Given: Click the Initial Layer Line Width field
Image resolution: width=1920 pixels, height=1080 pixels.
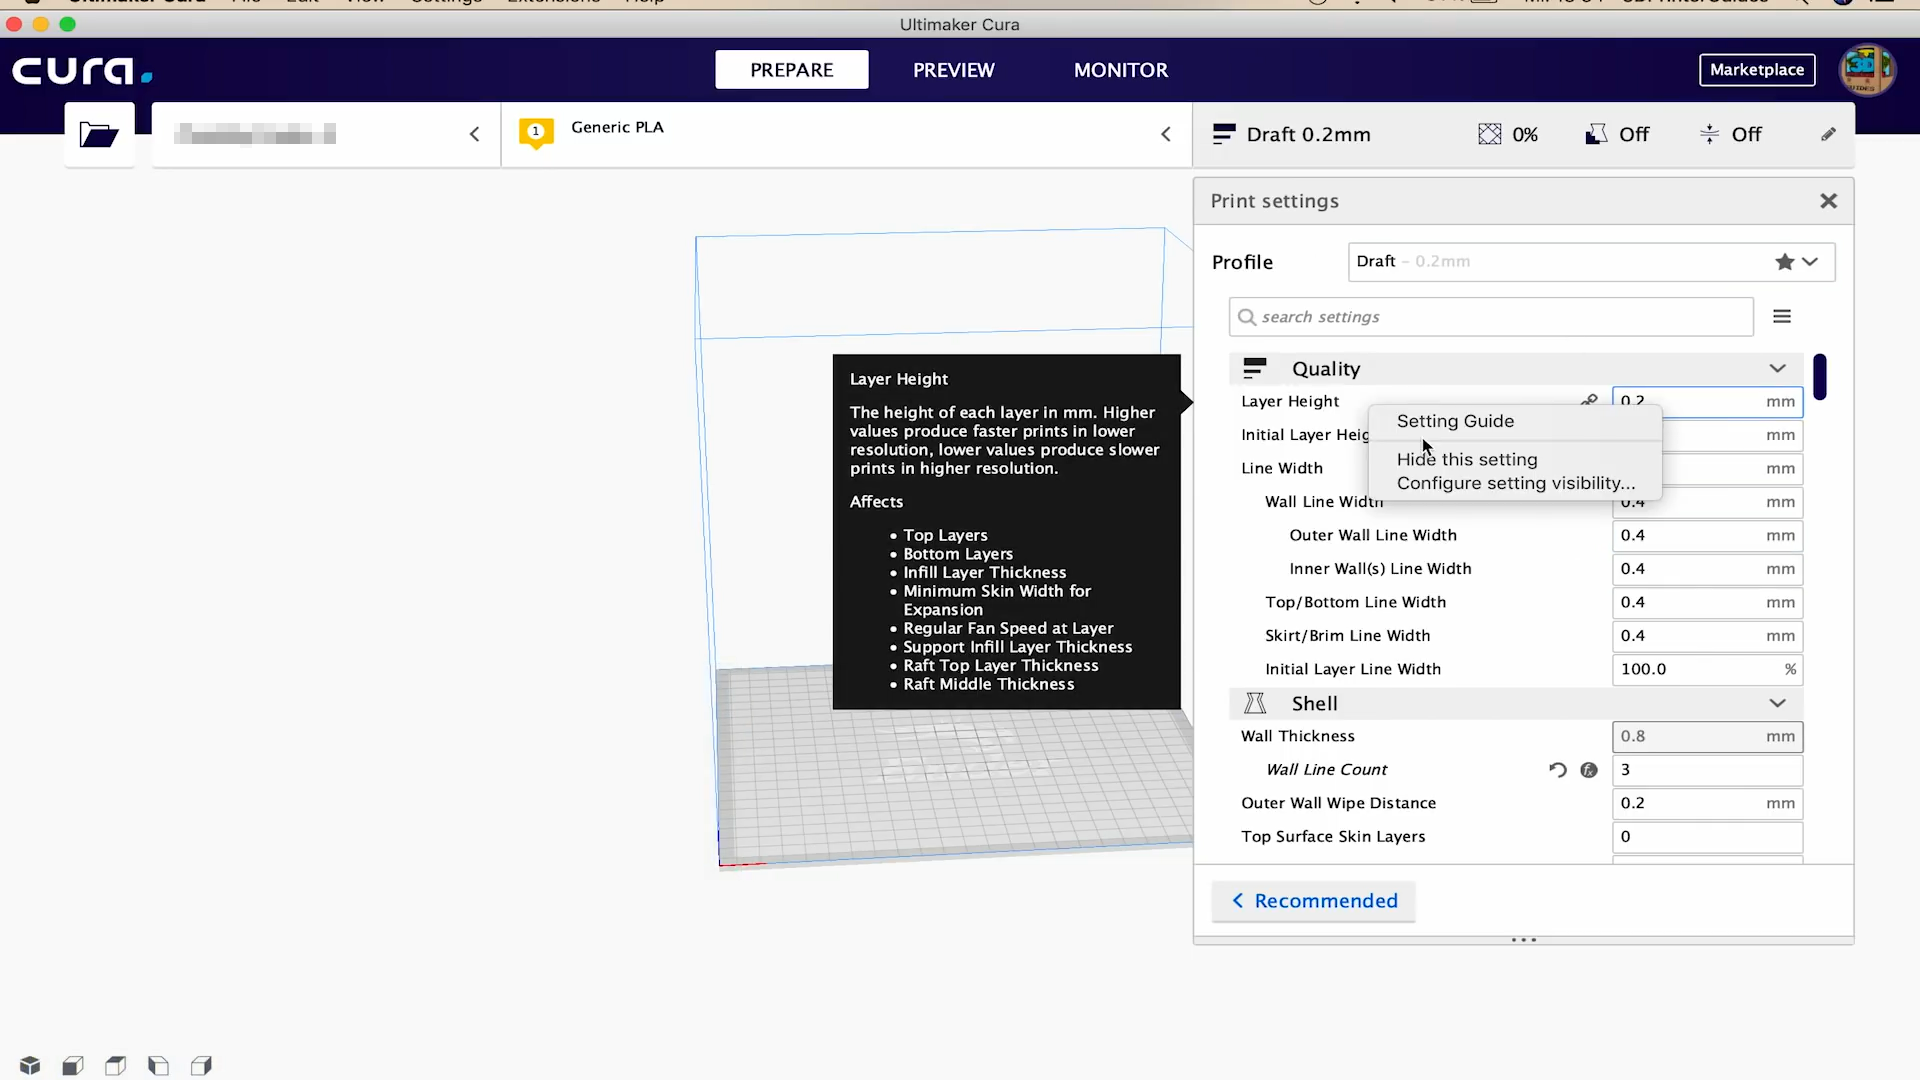Looking at the screenshot, I should [1707, 669].
